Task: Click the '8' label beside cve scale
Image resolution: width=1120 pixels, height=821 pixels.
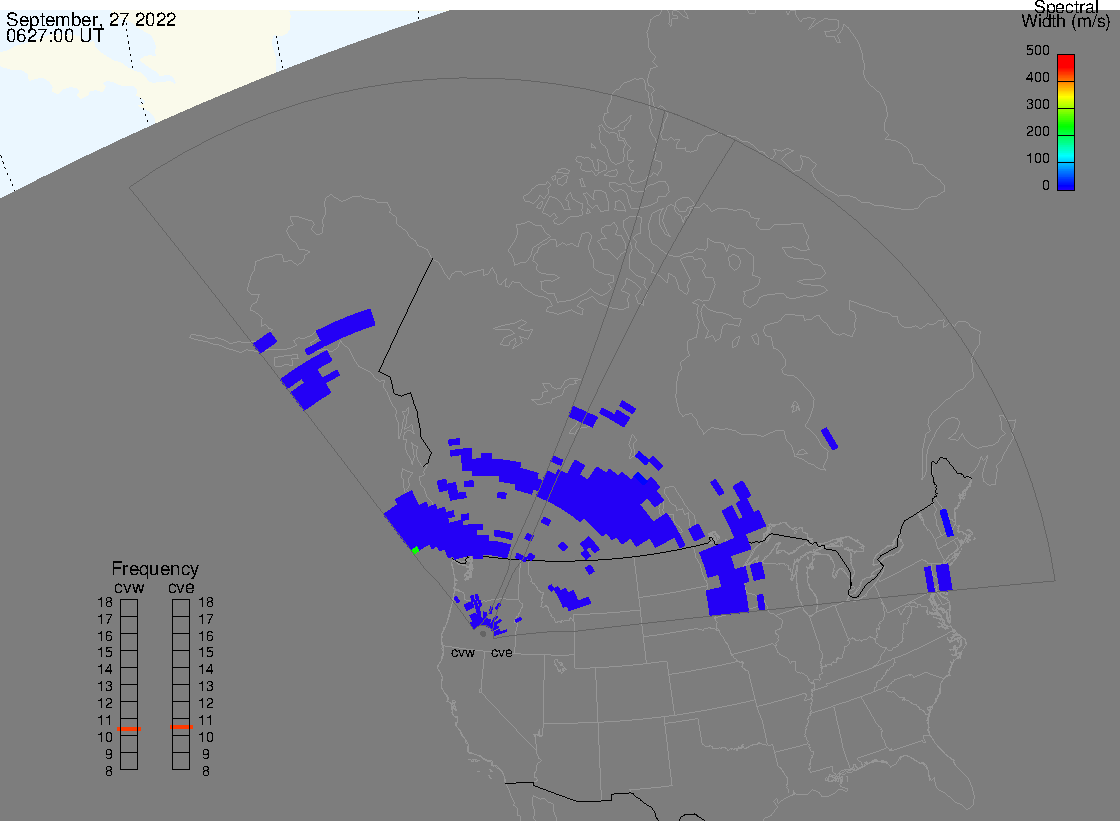Action: click(x=206, y=771)
